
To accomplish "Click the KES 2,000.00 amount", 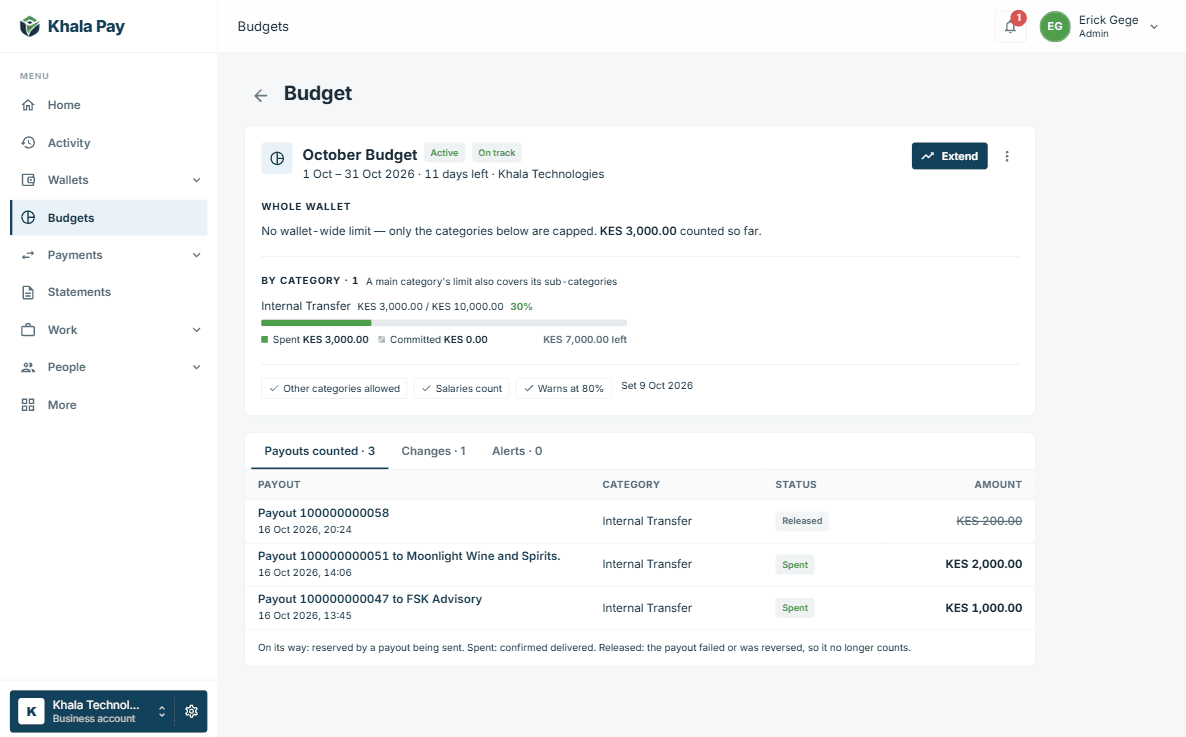I will (983, 564).
